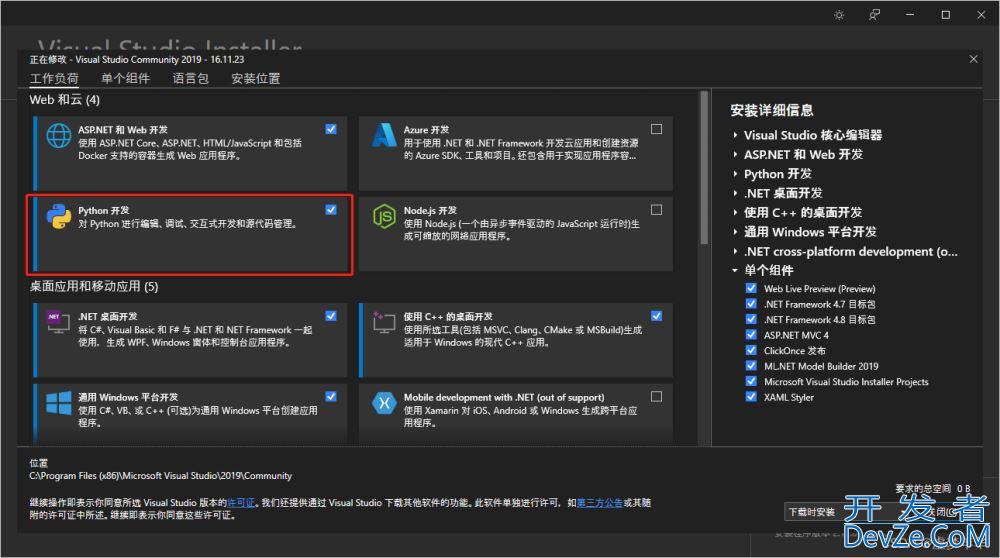Click the workloads list vertical scrollbar

704,168
